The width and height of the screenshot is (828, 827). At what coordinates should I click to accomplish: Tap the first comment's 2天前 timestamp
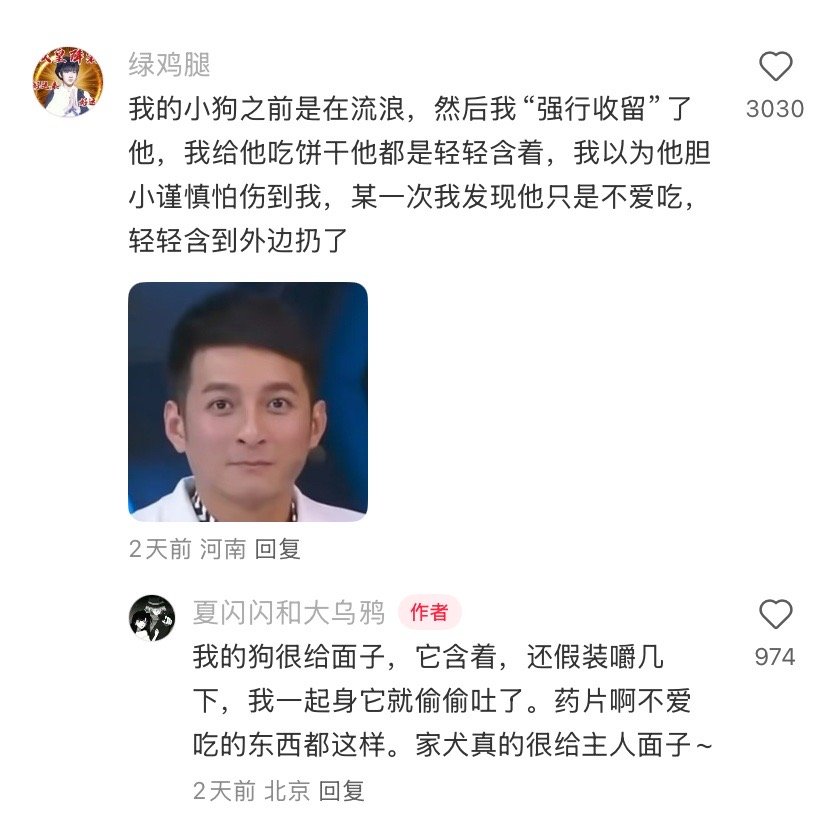pyautogui.click(x=160, y=549)
